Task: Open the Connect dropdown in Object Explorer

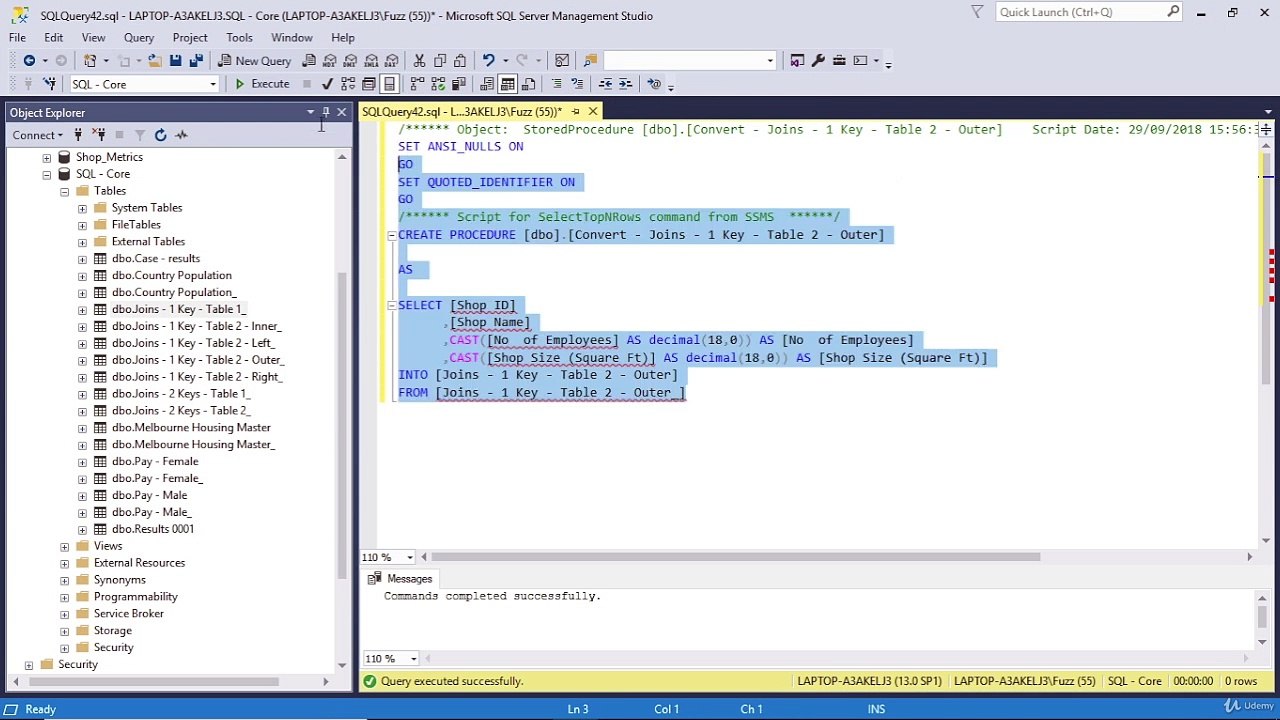Action: (x=38, y=135)
